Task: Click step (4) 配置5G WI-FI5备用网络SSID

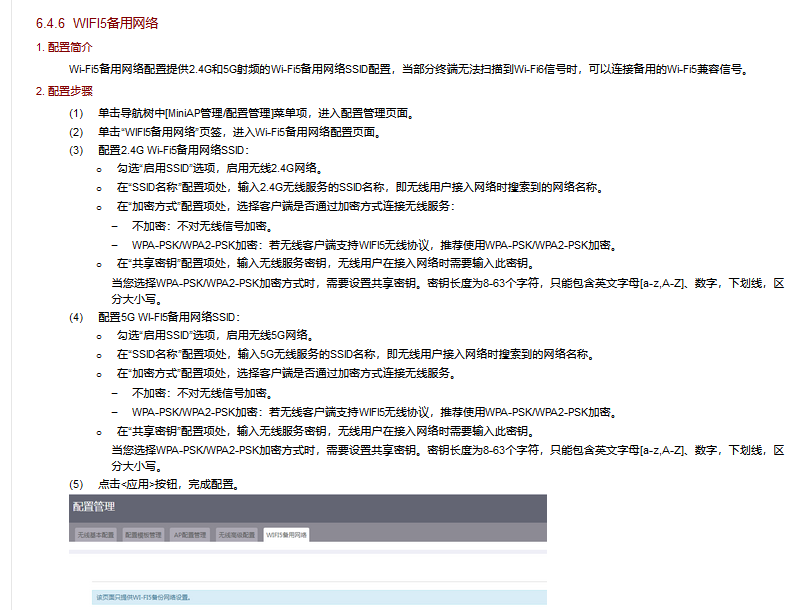Action: (x=155, y=317)
